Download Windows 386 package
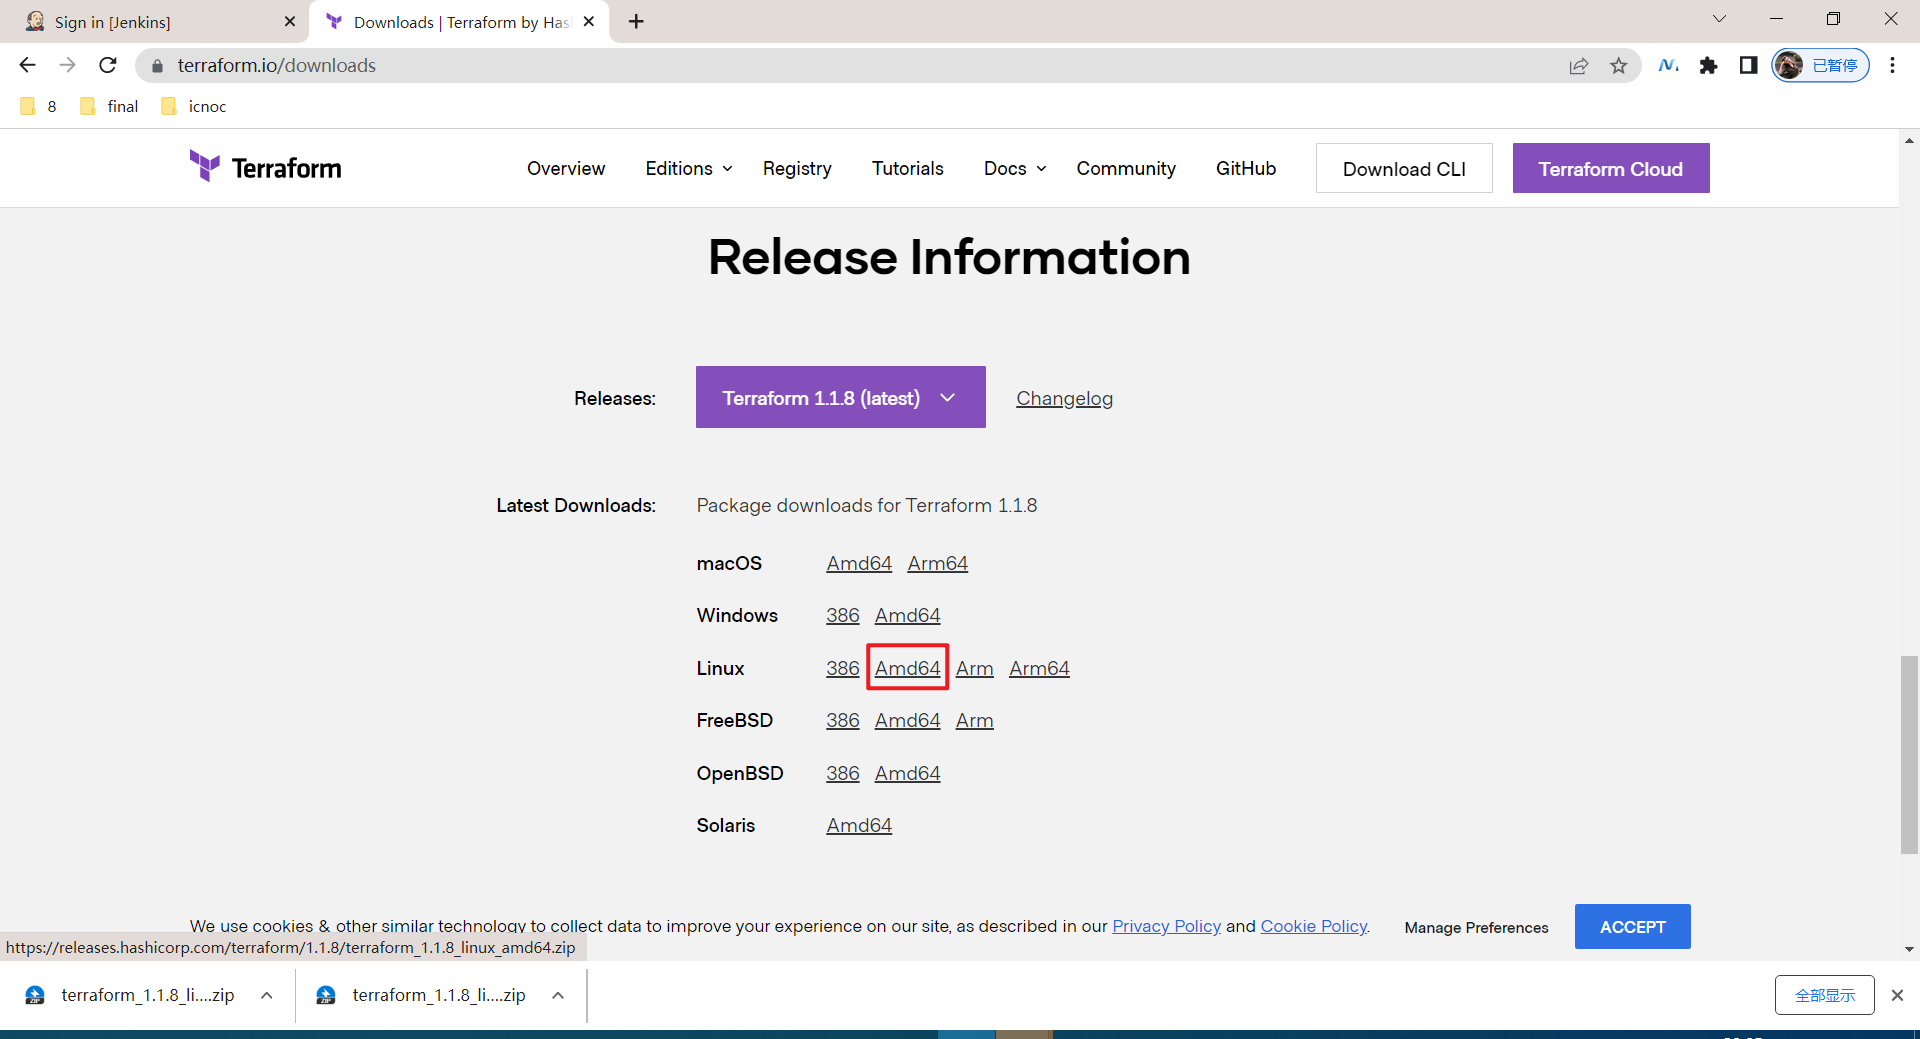Image resolution: width=1920 pixels, height=1039 pixels. point(843,615)
